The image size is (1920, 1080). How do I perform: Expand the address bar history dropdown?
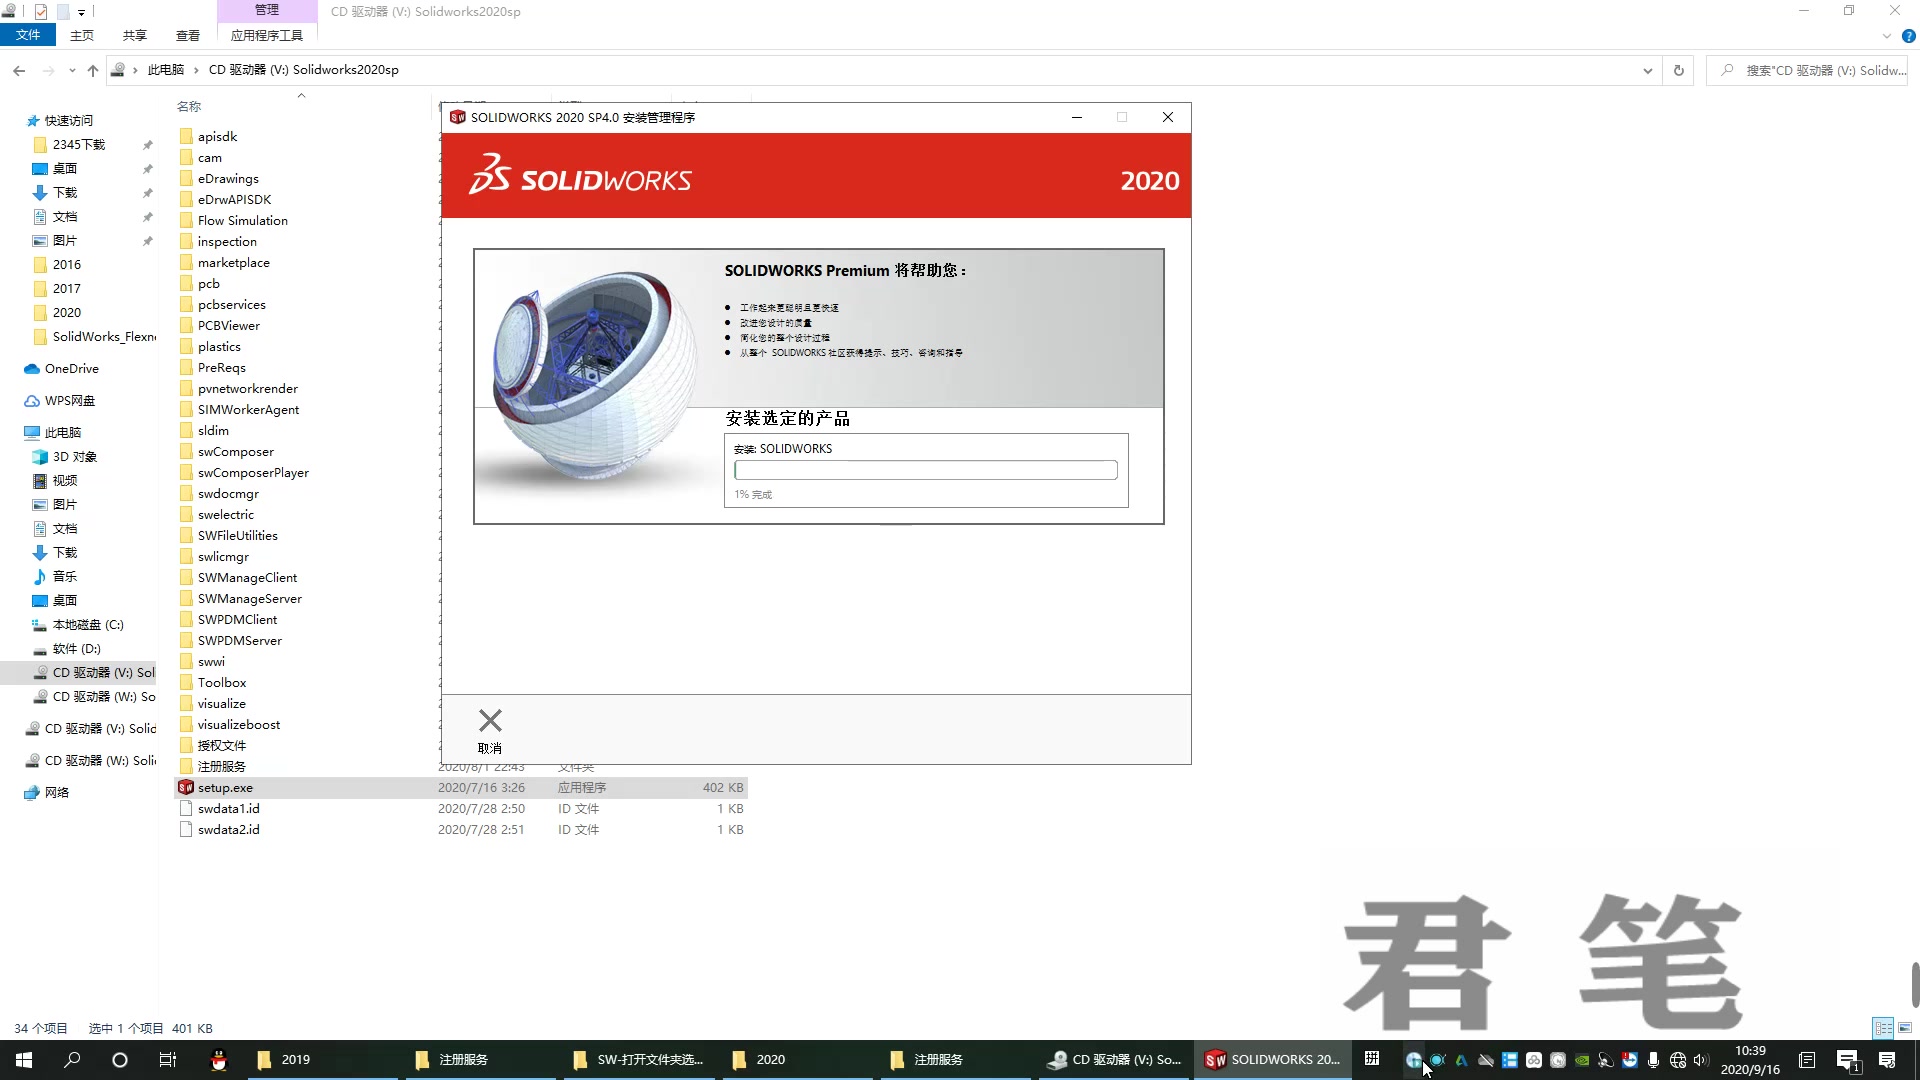coord(1648,70)
